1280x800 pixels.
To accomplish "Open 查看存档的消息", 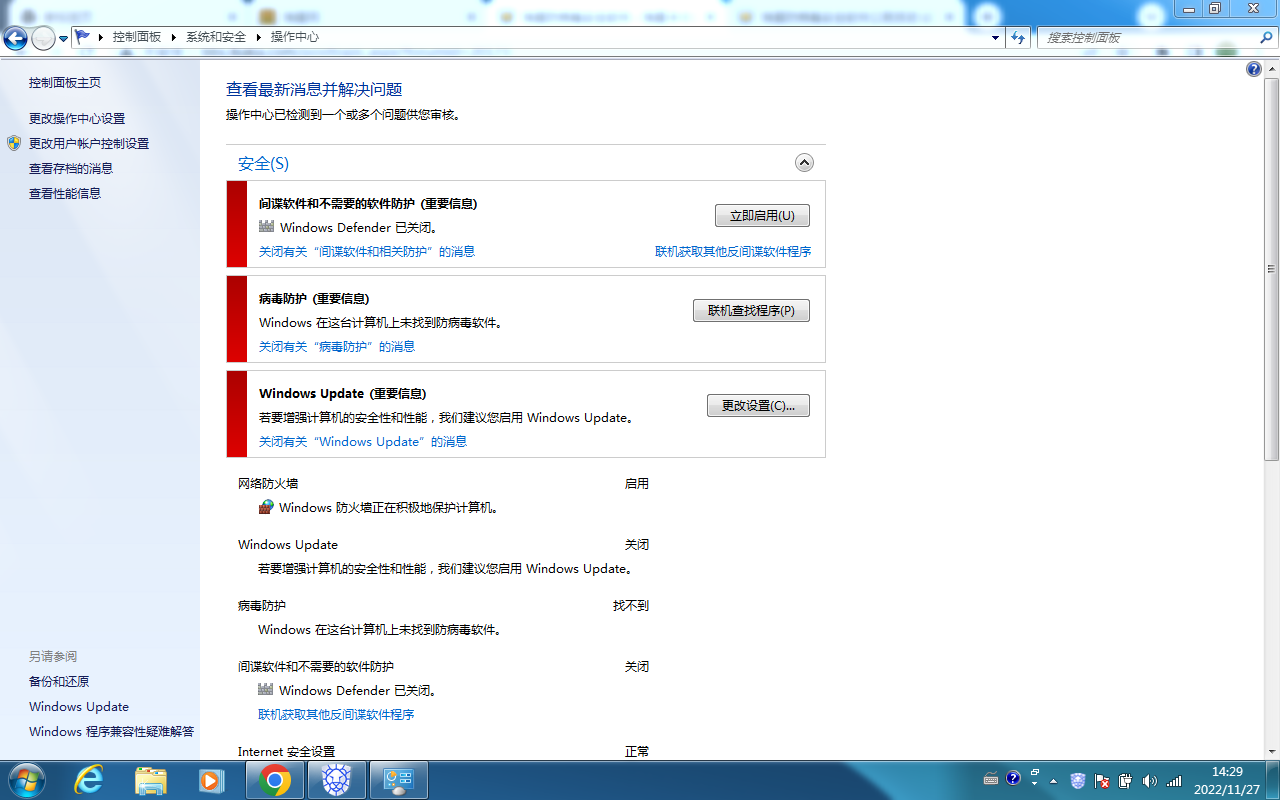I will tap(71, 169).
